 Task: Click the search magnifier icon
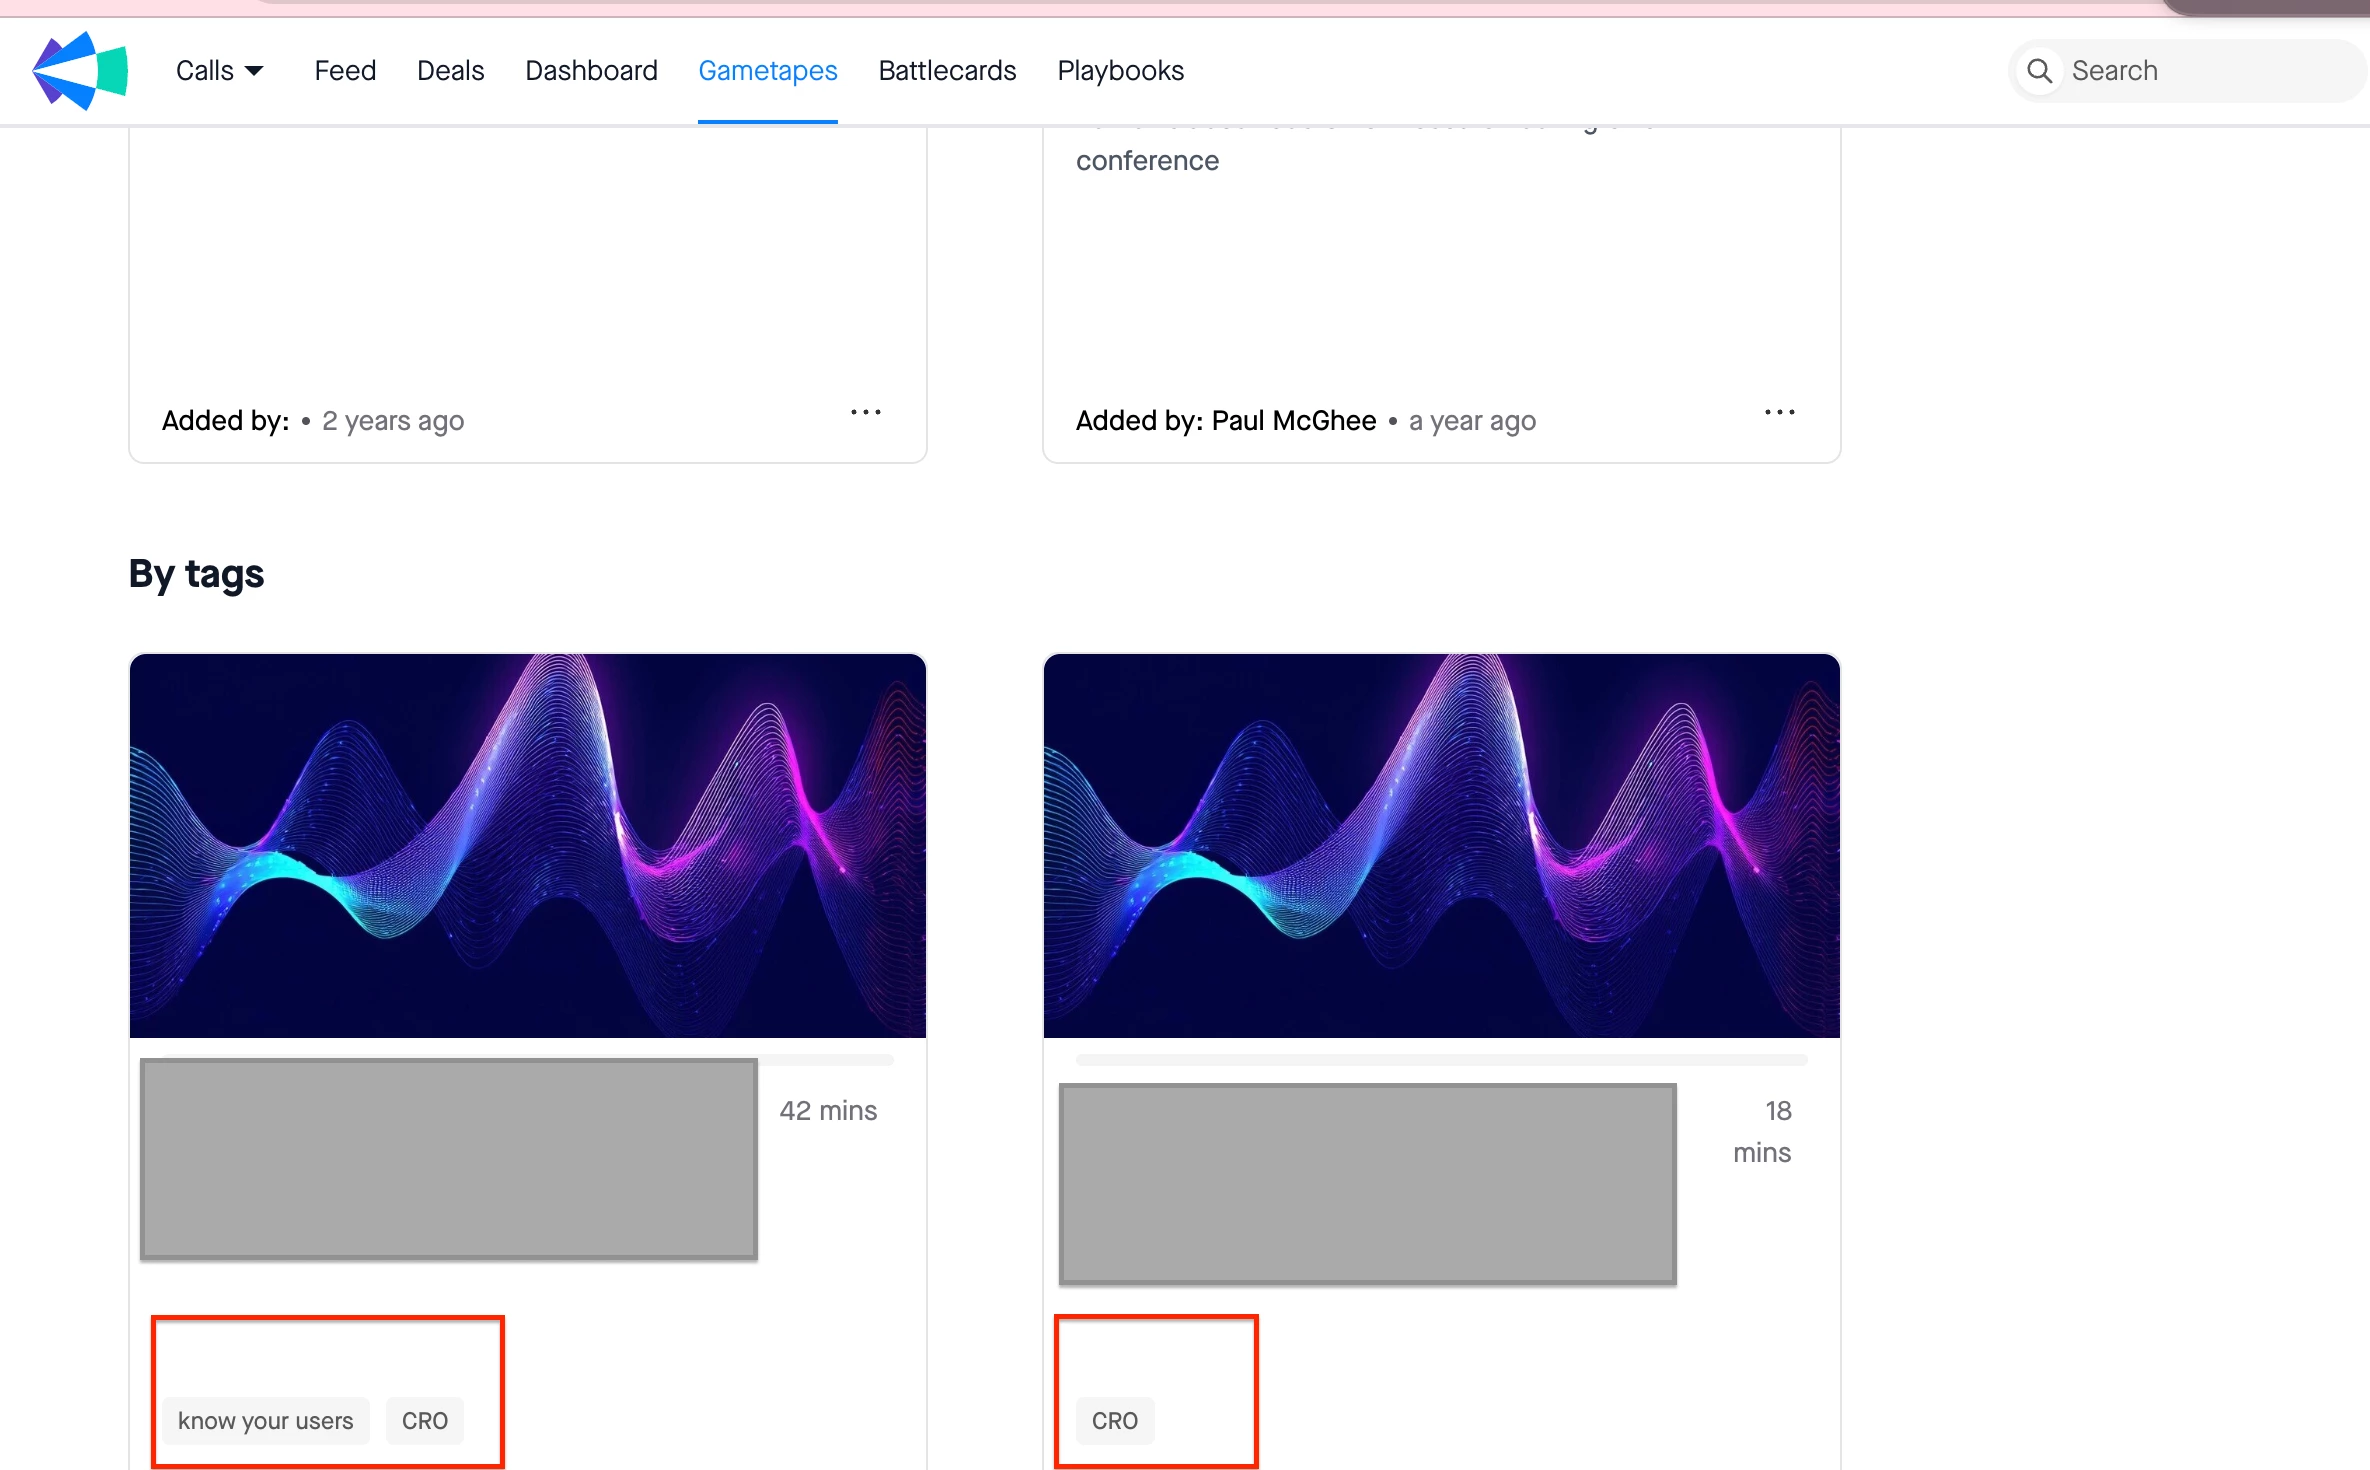[2039, 71]
